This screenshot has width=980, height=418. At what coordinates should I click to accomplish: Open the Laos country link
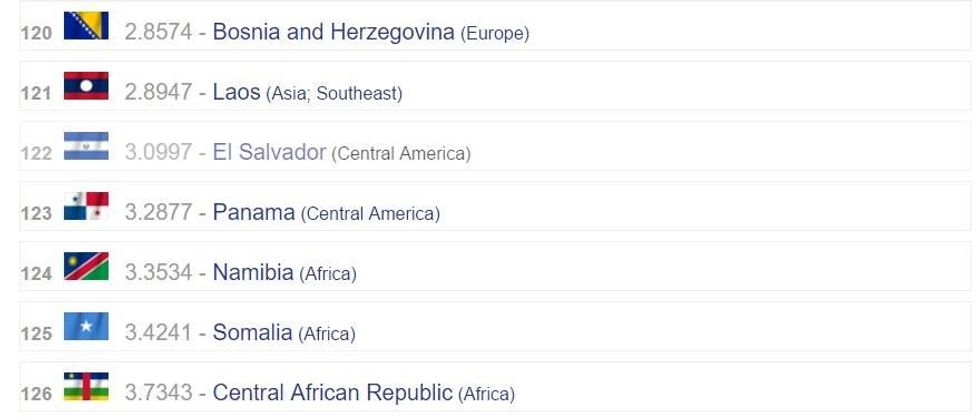pos(237,93)
